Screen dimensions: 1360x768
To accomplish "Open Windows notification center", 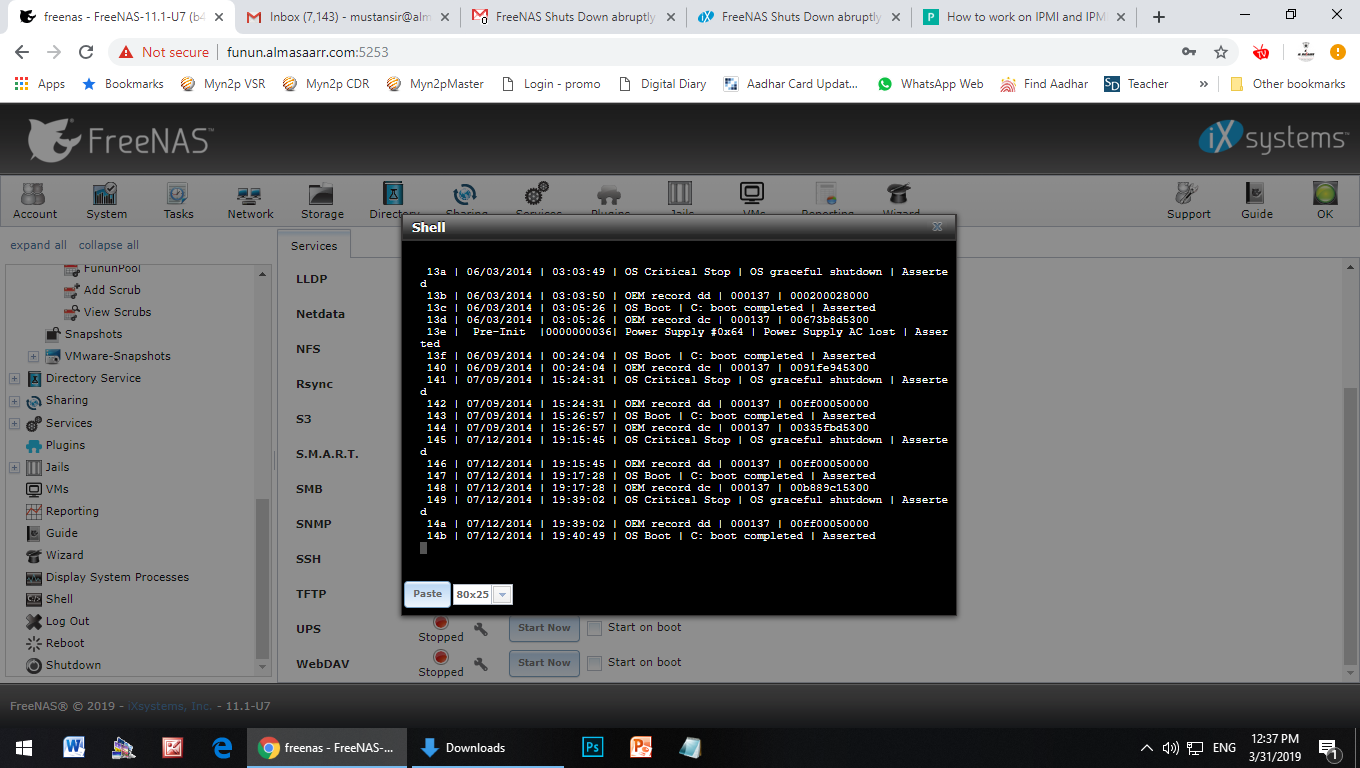I will point(1329,747).
